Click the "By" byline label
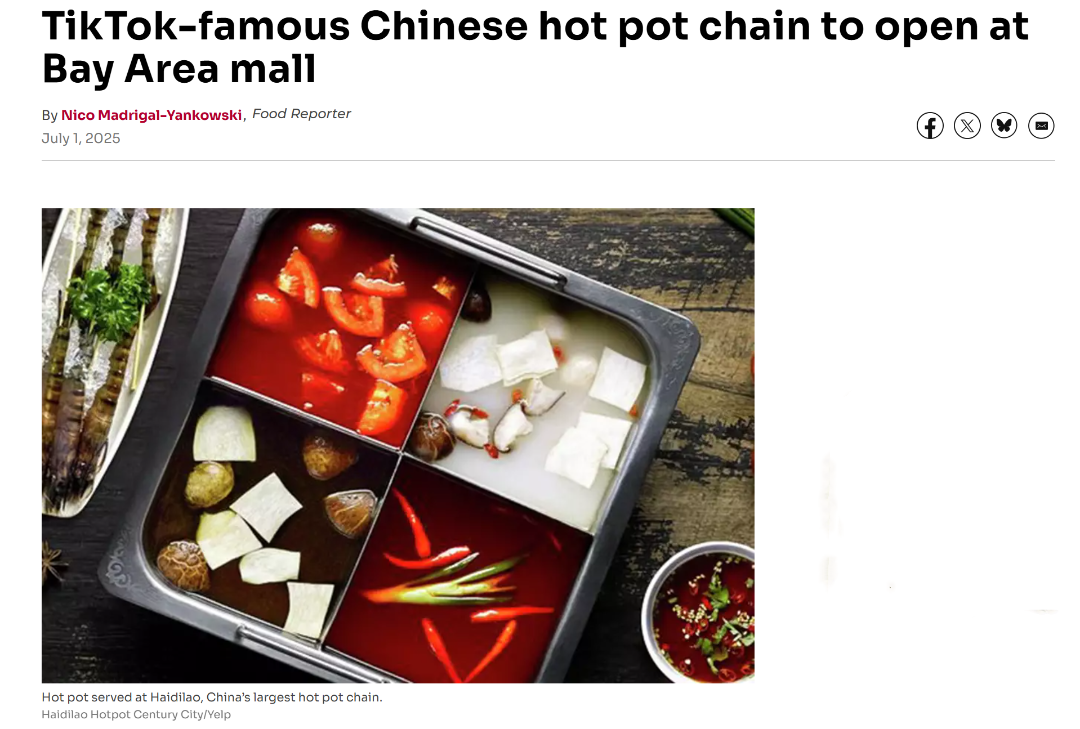The image size is (1080, 729). coord(50,115)
